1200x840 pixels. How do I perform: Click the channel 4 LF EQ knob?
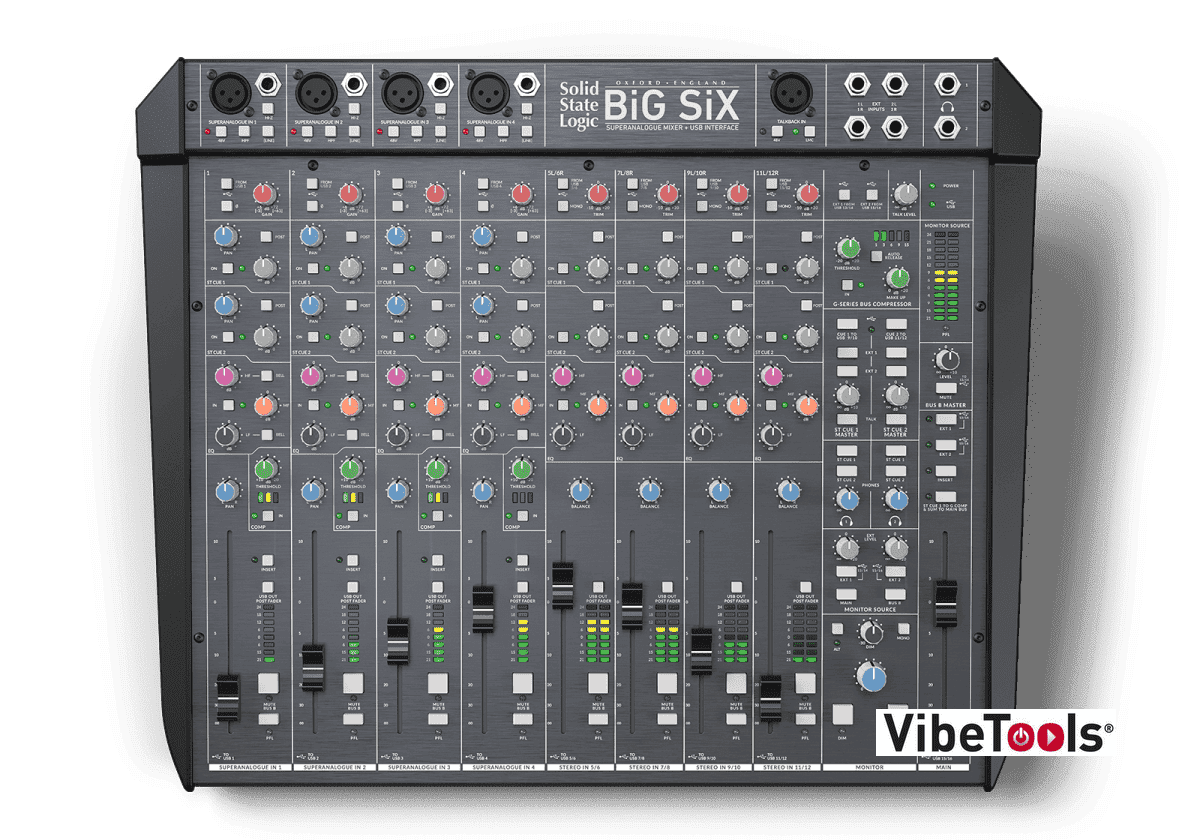[x=483, y=435]
